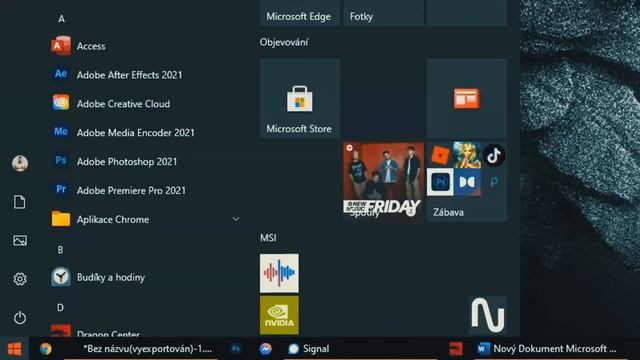This screenshot has height=360, width=640.
Task: Click the Power button icon
Action: tap(20, 317)
